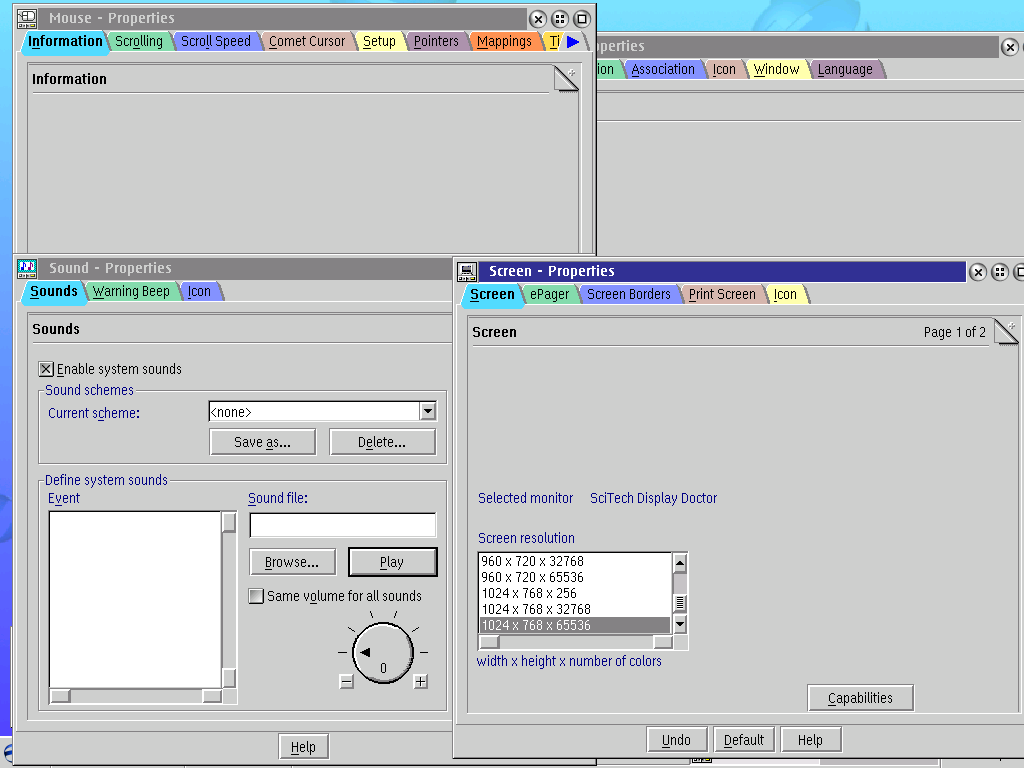Select the Information tab in Mouse Properties
The width and height of the screenshot is (1024, 768).
[65, 41]
